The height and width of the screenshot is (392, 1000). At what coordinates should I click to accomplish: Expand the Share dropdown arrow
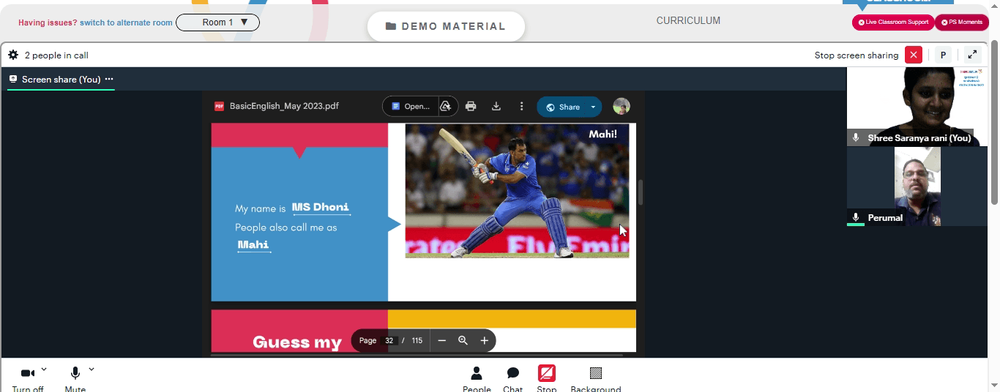pyautogui.click(x=593, y=106)
